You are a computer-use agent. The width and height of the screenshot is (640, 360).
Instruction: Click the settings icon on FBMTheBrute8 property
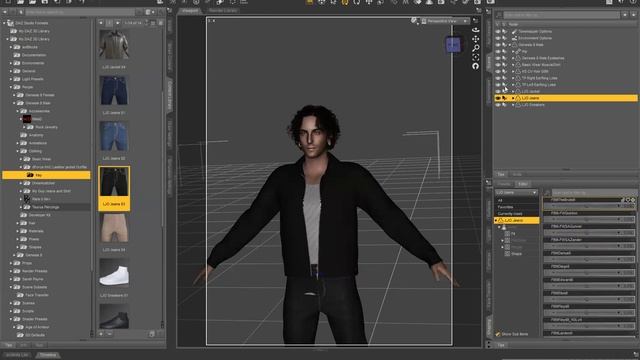(x=633, y=200)
